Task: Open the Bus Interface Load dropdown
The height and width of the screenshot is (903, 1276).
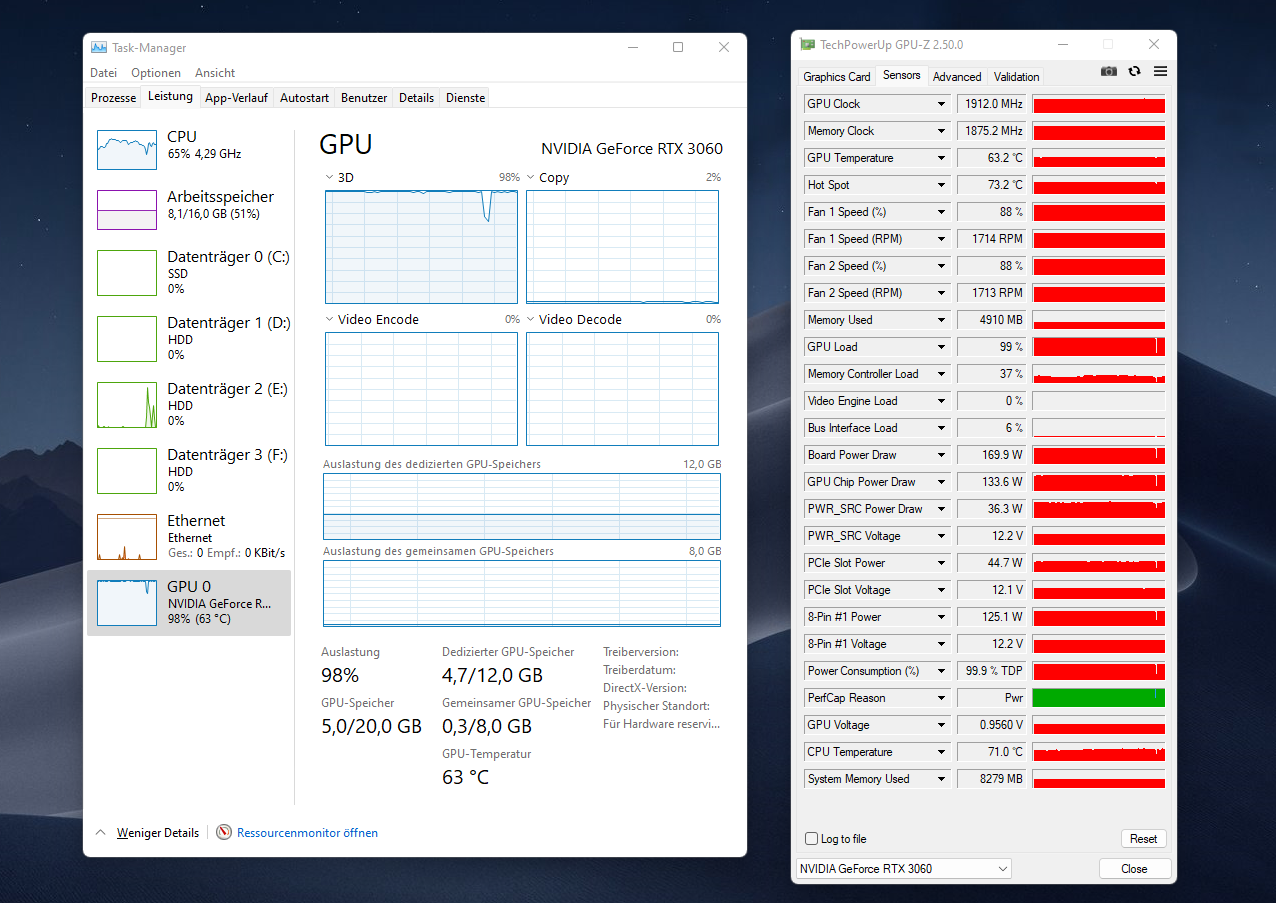Action: [x=941, y=428]
